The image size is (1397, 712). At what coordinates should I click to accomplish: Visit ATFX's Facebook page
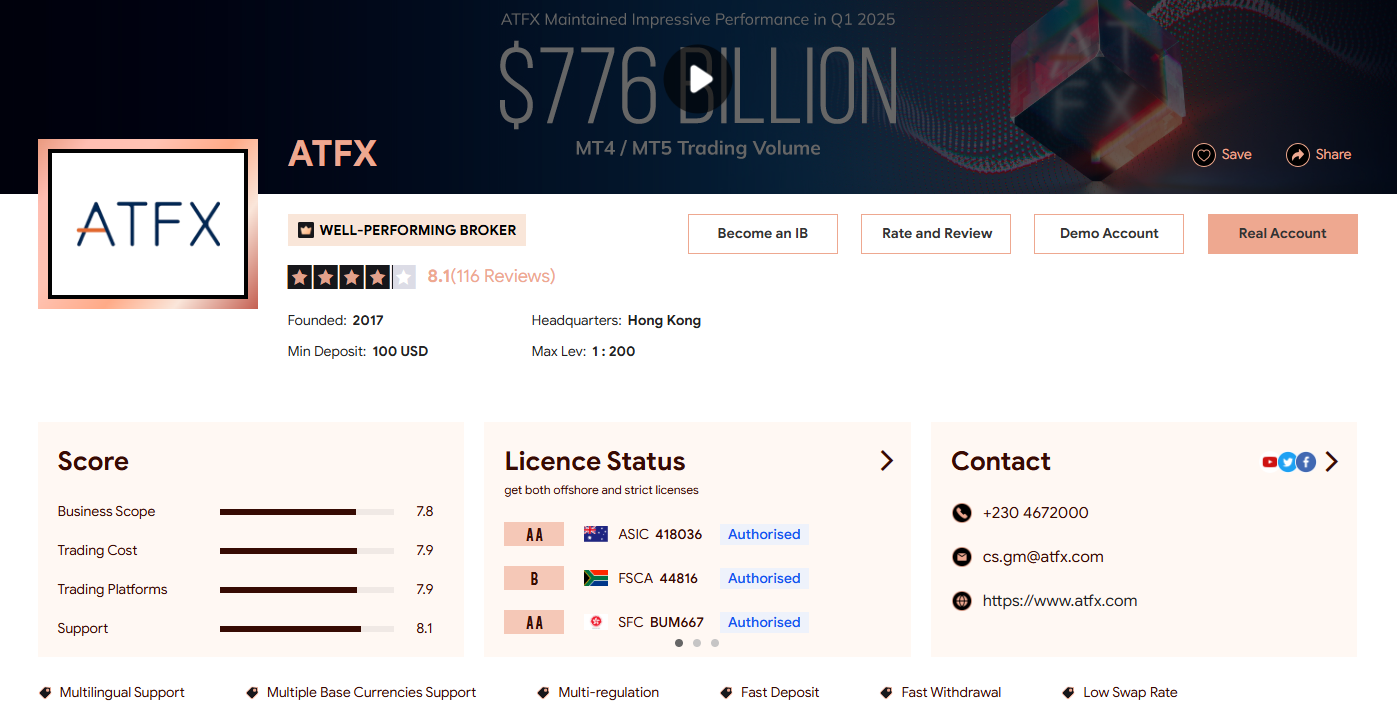point(1306,461)
